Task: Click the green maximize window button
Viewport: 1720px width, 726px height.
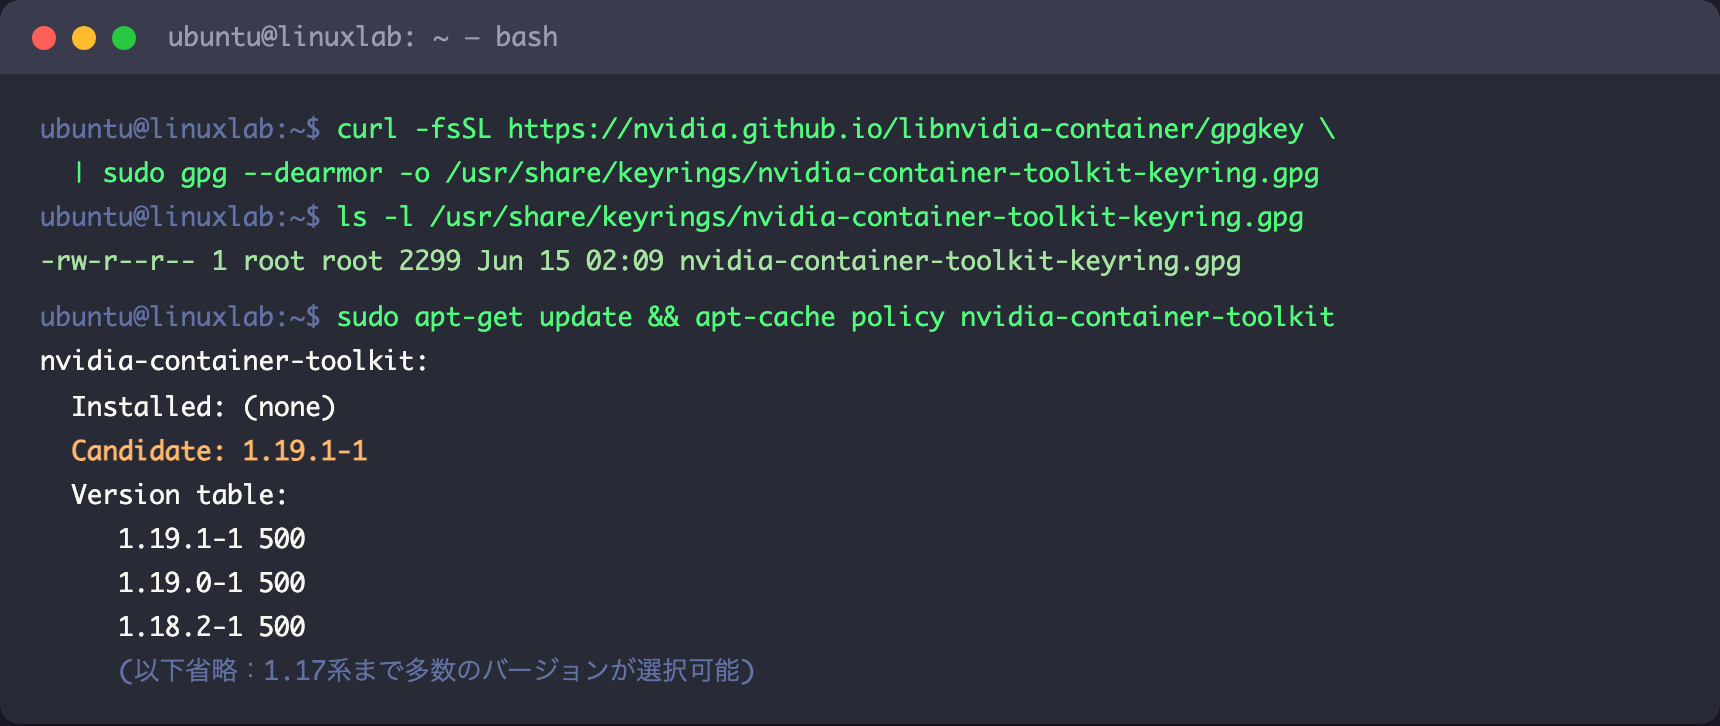Action: (124, 38)
